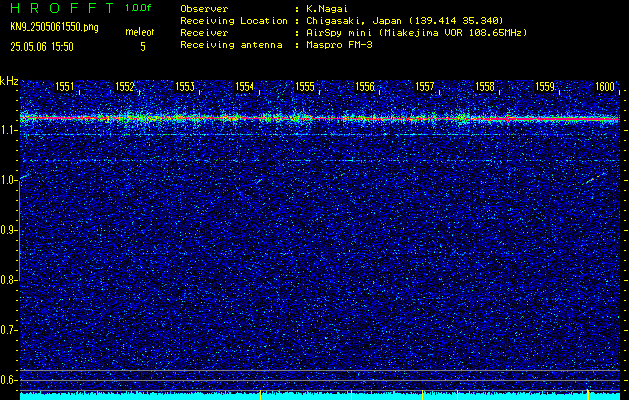Click the last yellow bottom marker before 1600
This screenshot has width=629, height=400.
[588, 395]
